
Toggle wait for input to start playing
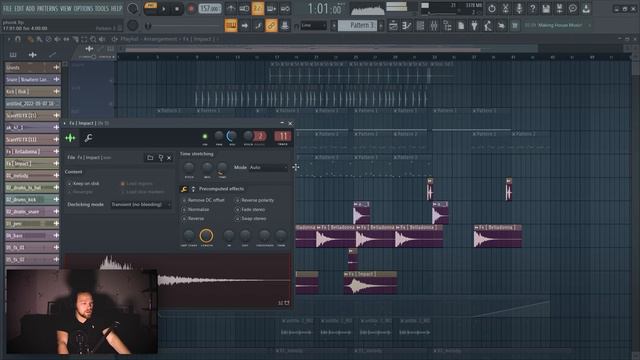click(x=244, y=9)
